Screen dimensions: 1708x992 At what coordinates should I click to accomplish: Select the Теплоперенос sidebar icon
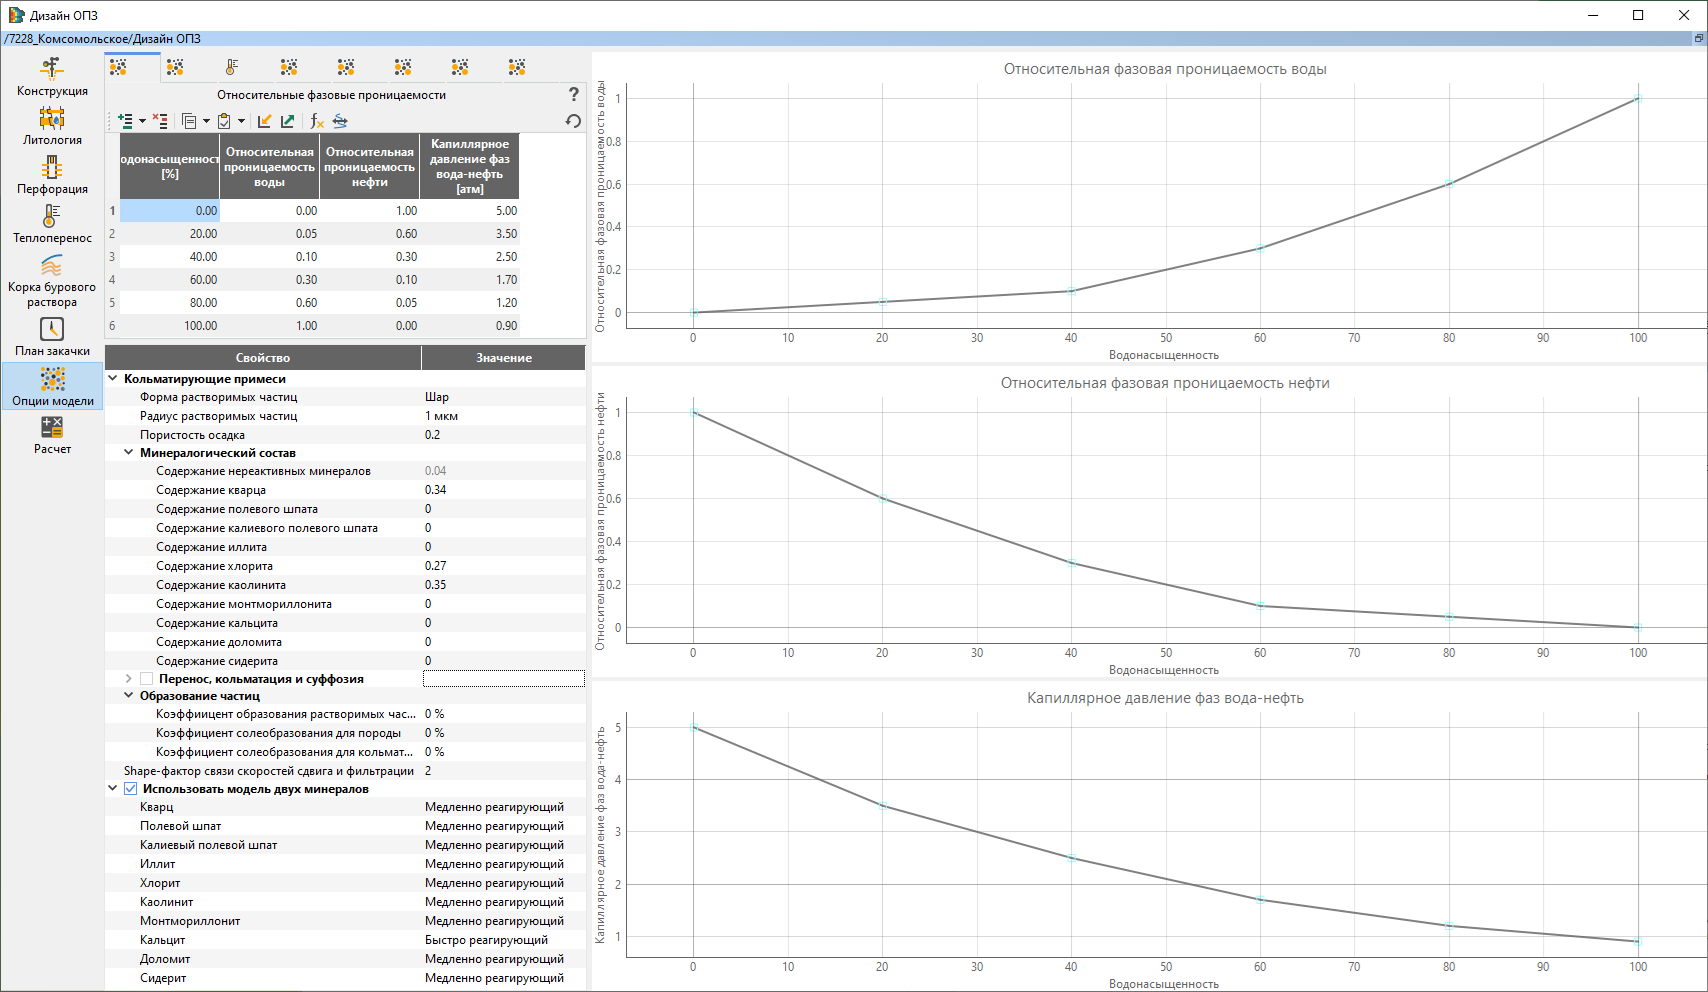click(52, 216)
